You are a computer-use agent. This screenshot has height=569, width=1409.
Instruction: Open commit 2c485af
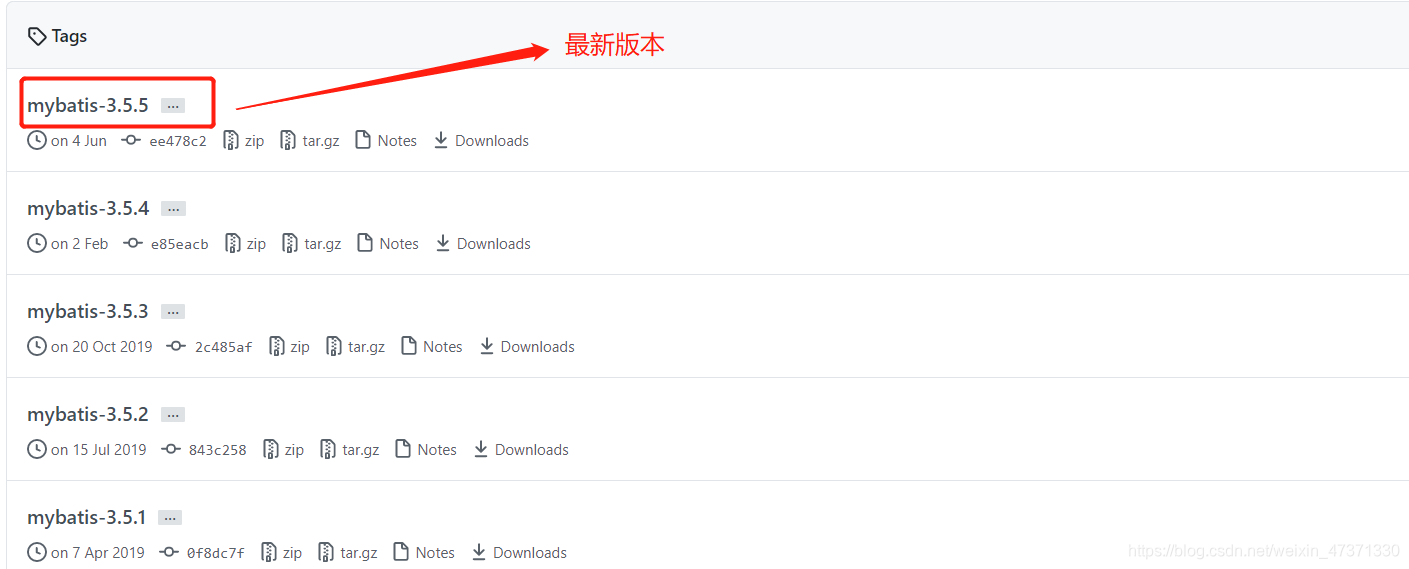pos(224,347)
